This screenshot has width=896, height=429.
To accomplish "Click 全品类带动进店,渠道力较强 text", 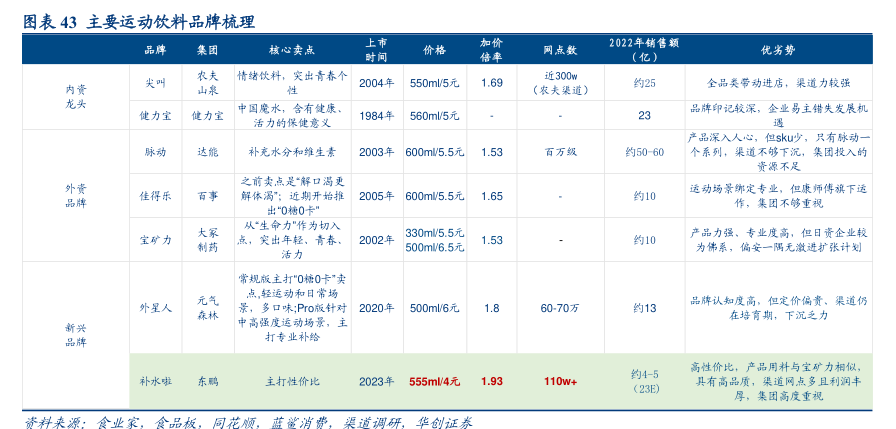I will click(x=778, y=83).
